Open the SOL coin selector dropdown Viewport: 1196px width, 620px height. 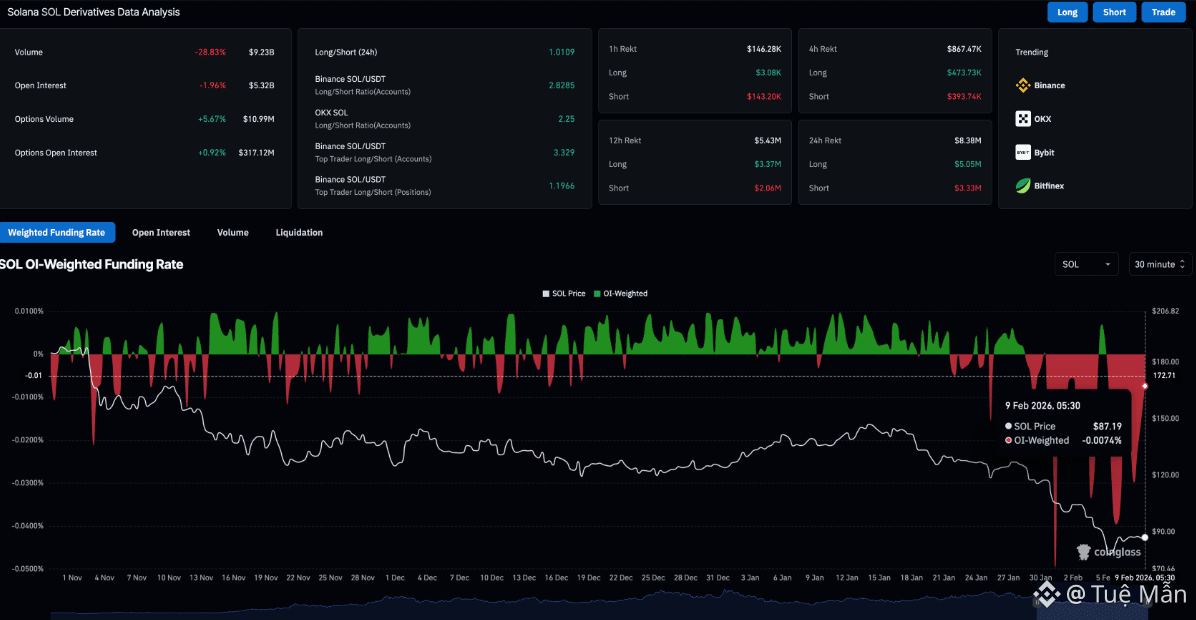pos(1086,264)
